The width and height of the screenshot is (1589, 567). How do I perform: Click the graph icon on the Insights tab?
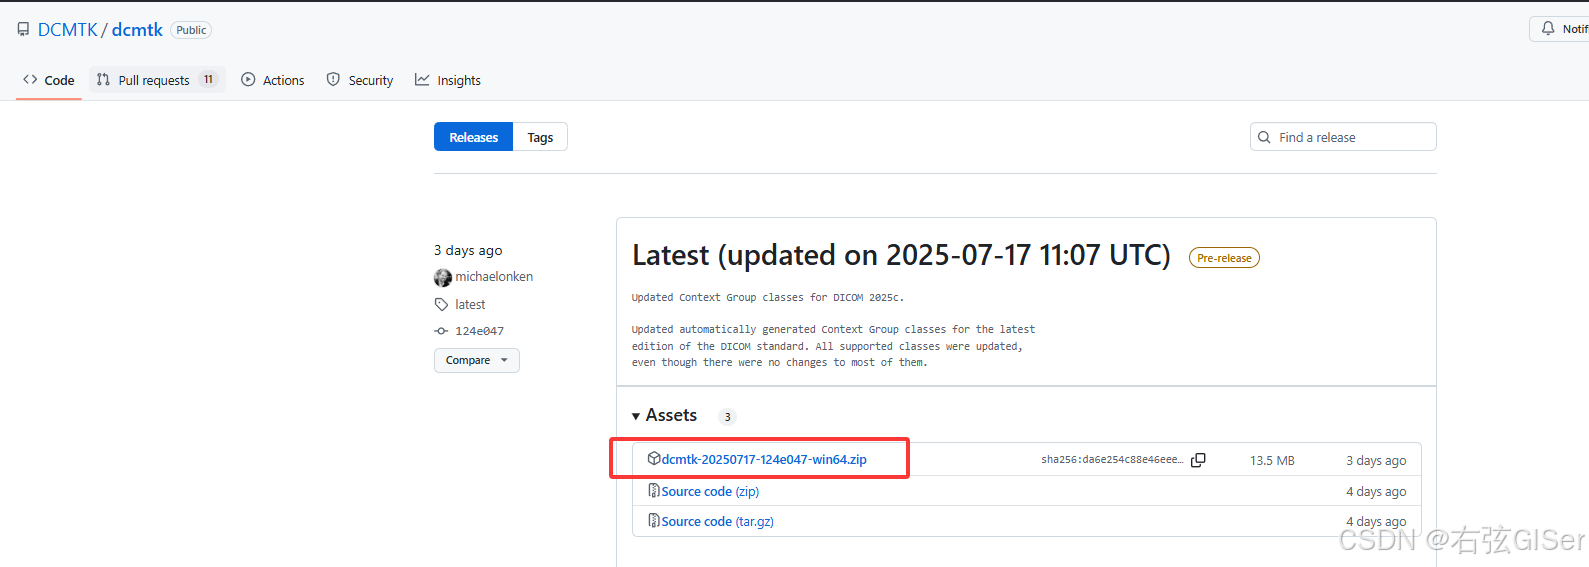tap(422, 80)
